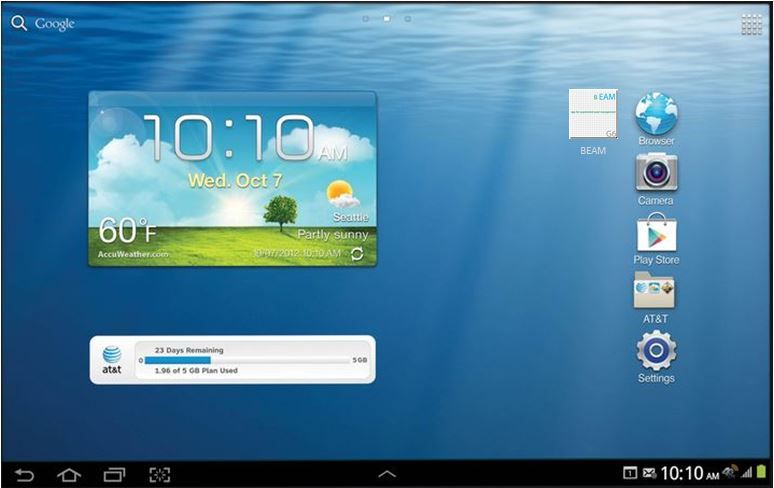This screenshot has height=488, width=774.
Task: Open the AccuWeather.com link
Action: pyautogui.click(x=133, y=254)
